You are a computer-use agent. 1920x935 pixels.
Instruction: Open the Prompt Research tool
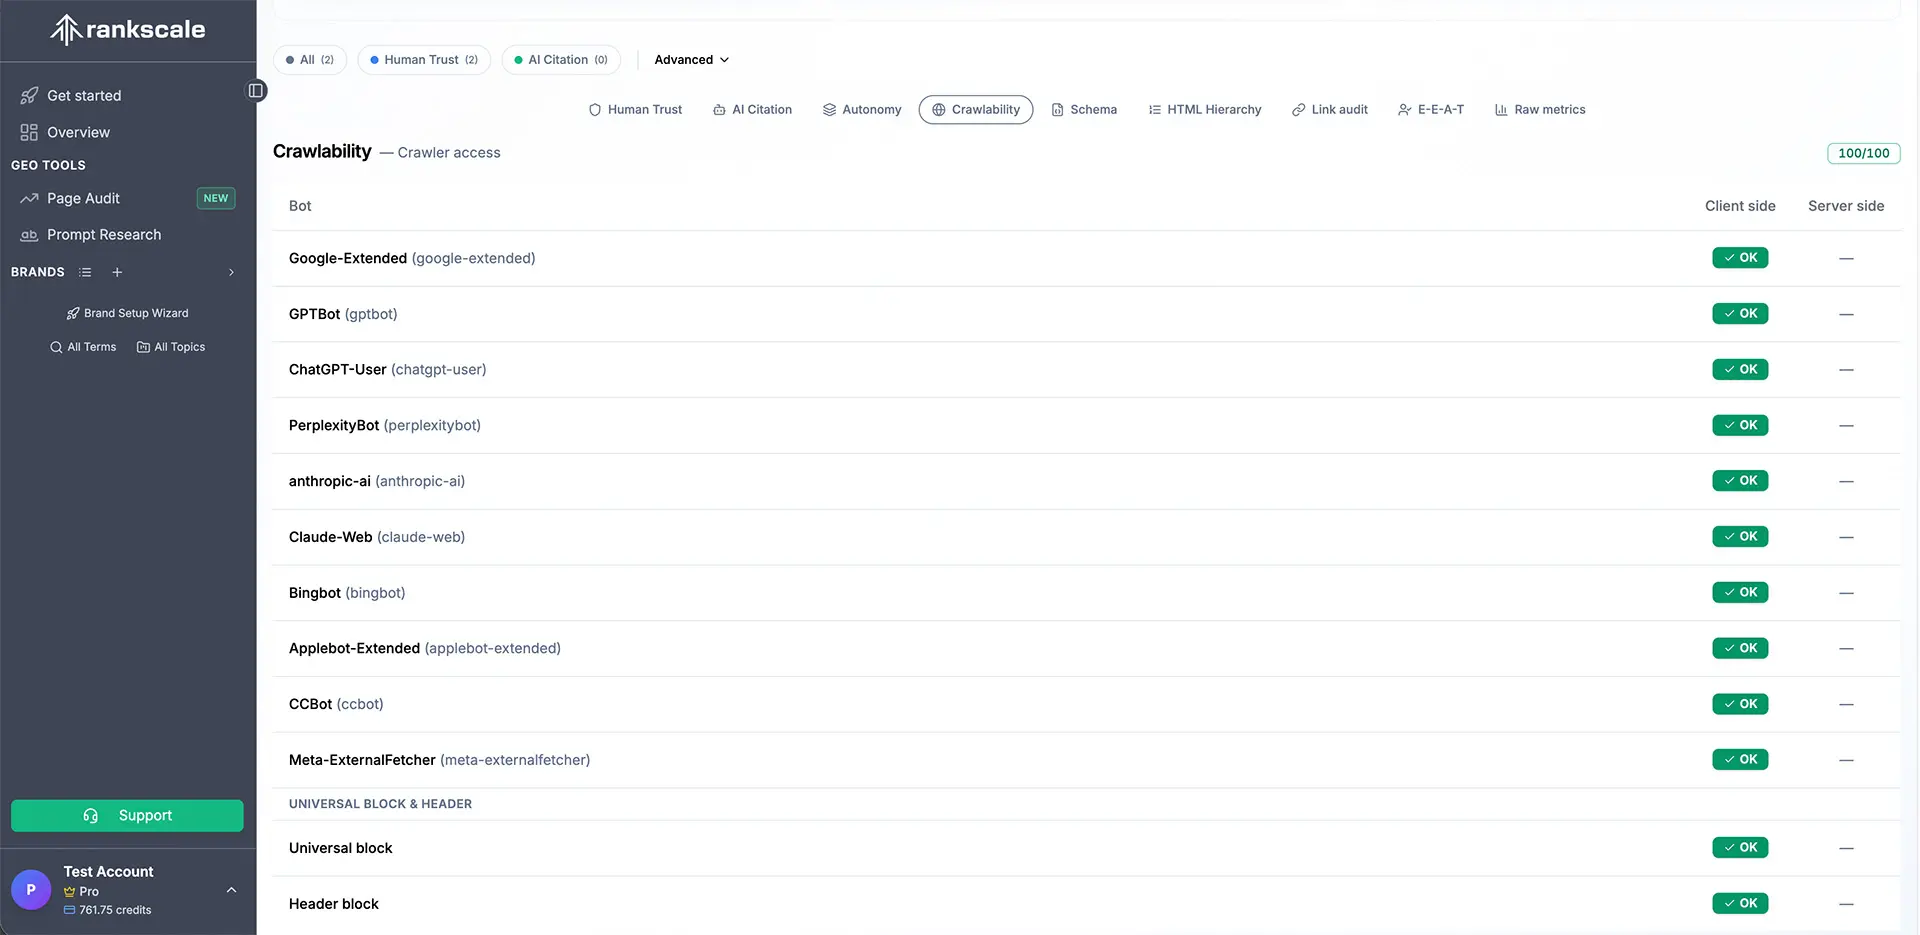click(104, 234)
